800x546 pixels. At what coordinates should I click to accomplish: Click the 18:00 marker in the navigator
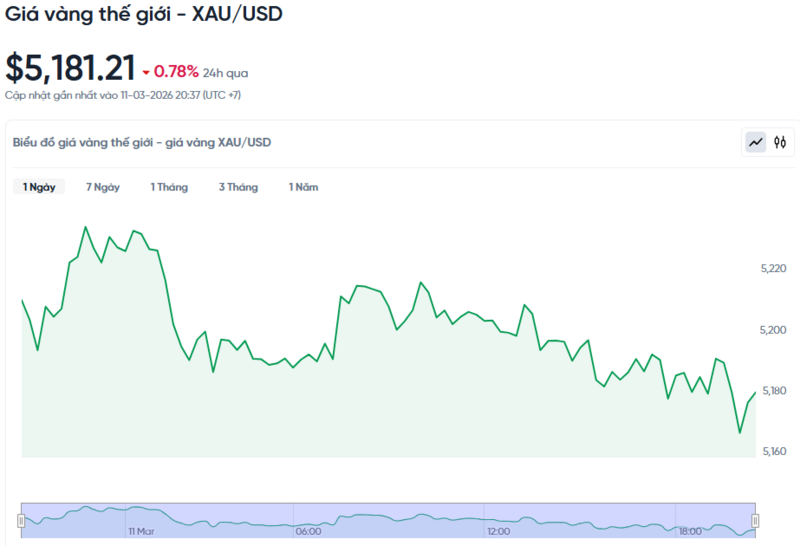coord(690,531)
